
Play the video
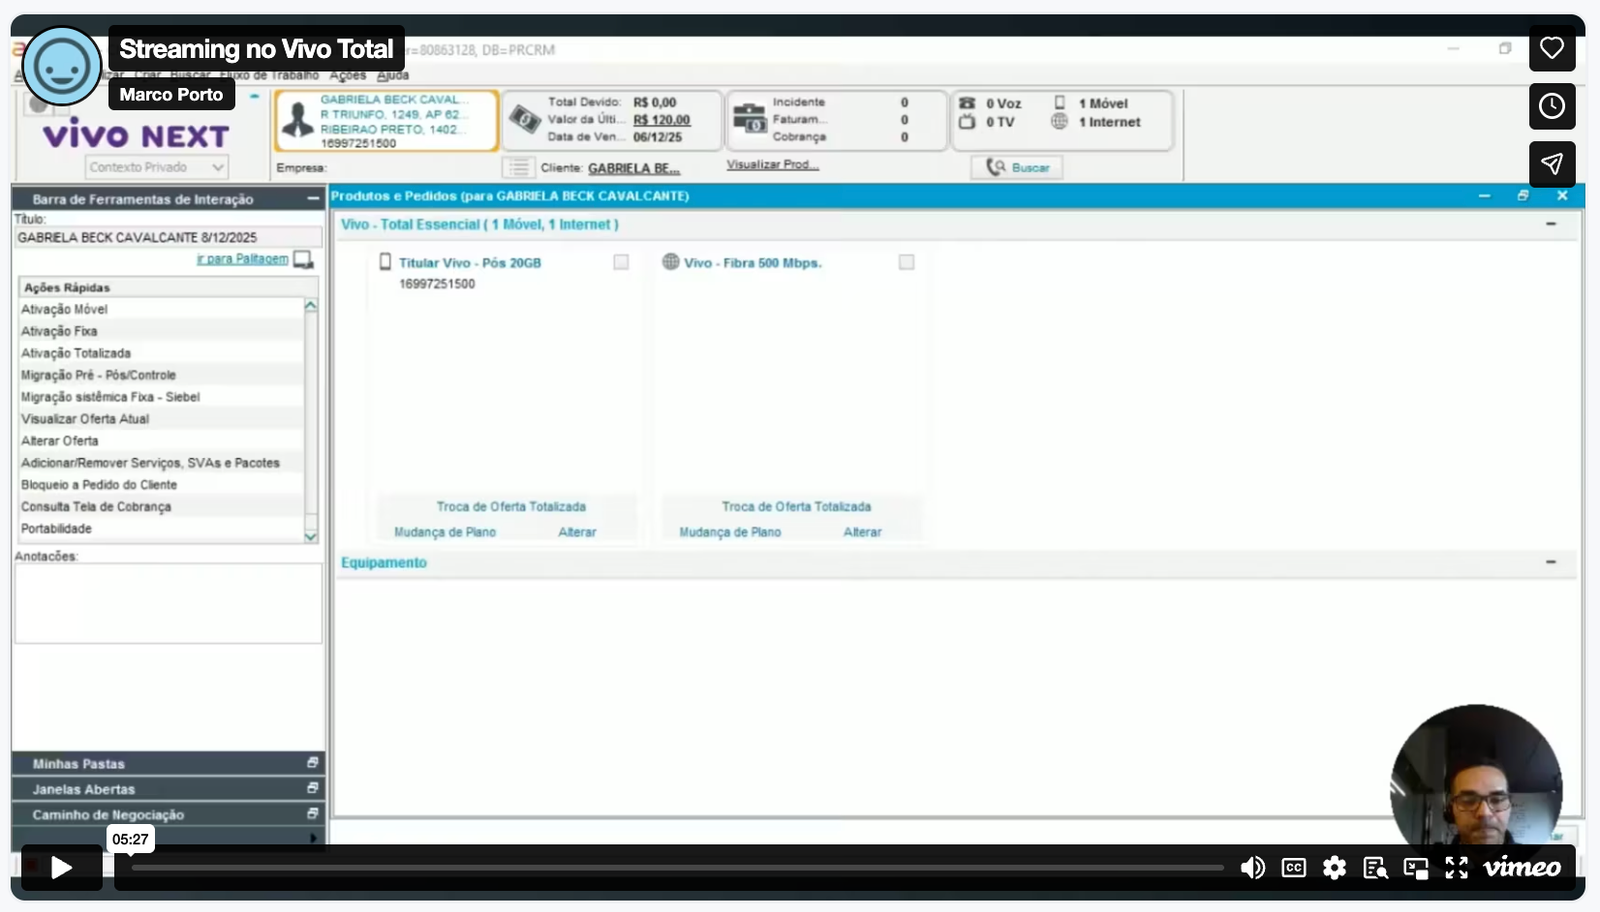click(61, 868)
